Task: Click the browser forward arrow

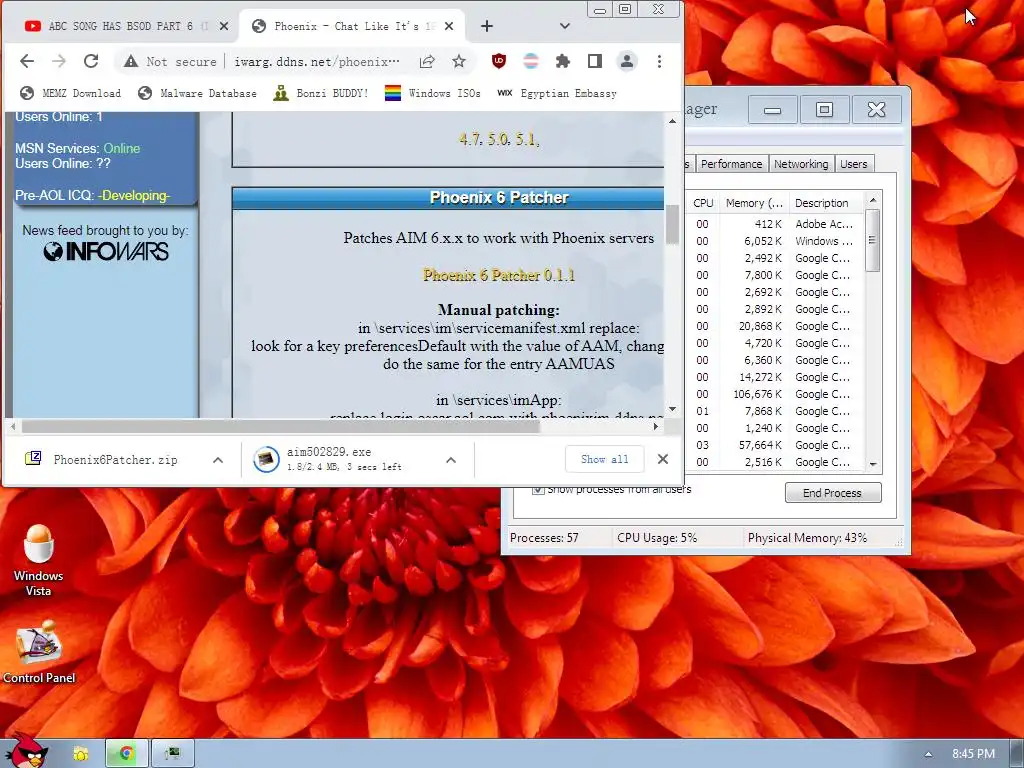Action: (x=59, y=61)
